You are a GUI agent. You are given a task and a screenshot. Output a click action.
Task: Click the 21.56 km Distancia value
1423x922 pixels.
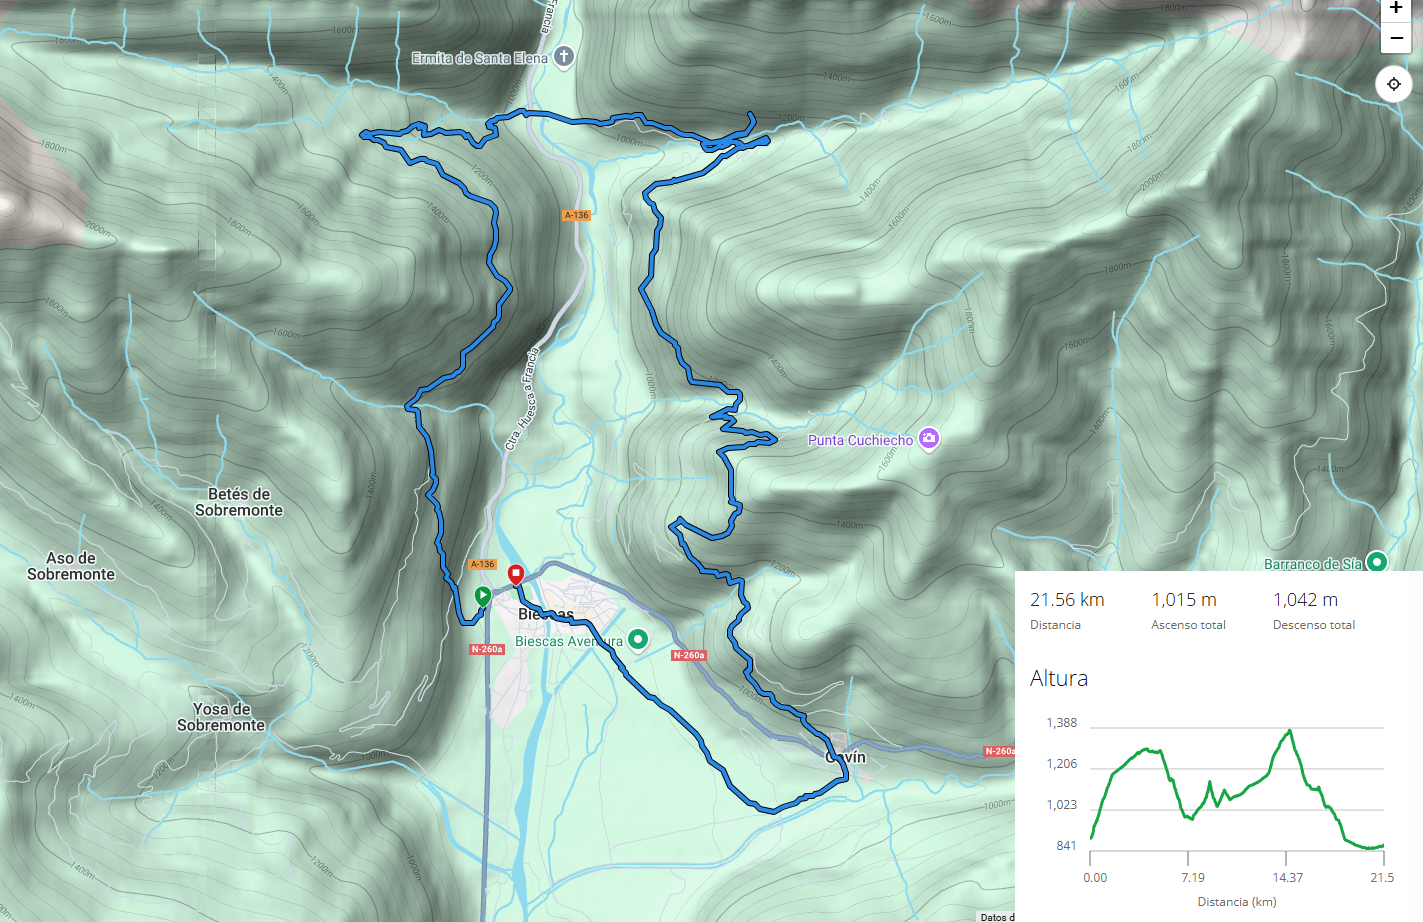click(x=1067, y=600)
